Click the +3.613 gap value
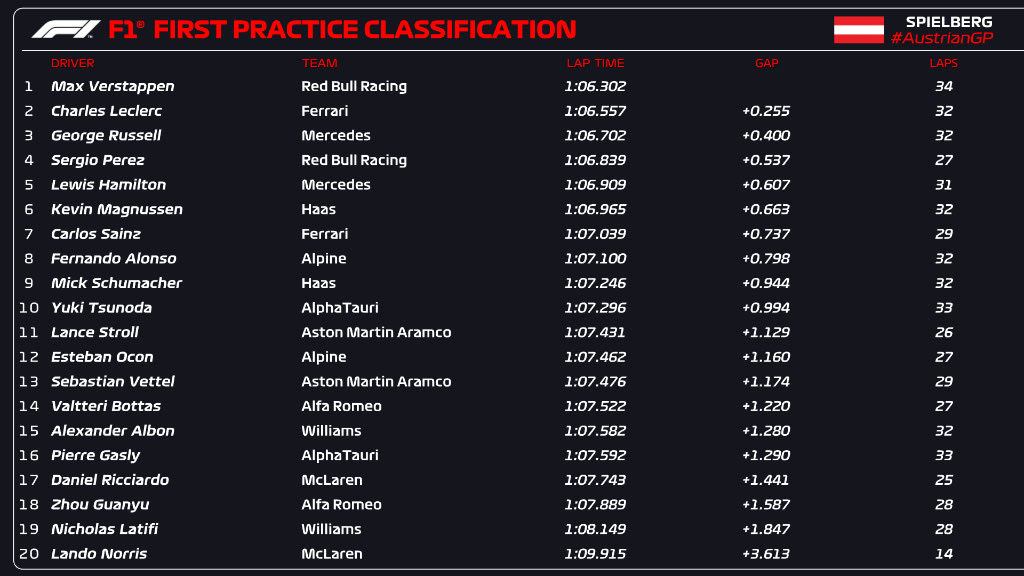1024x576 pixels. click(766, 554)
